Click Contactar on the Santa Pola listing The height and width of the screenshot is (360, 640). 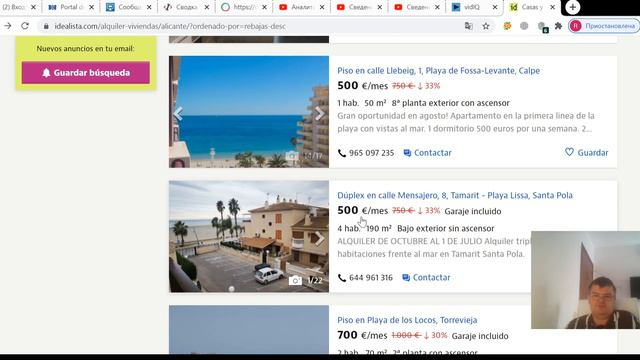426,278
